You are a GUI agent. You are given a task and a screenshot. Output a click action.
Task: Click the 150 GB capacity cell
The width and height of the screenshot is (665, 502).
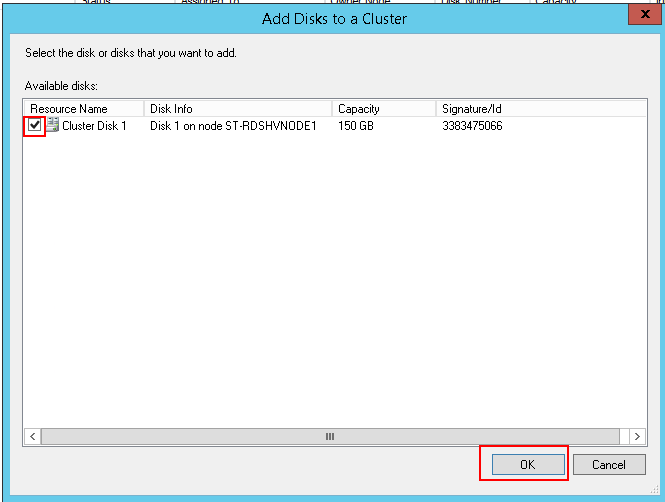click(356, 126)
